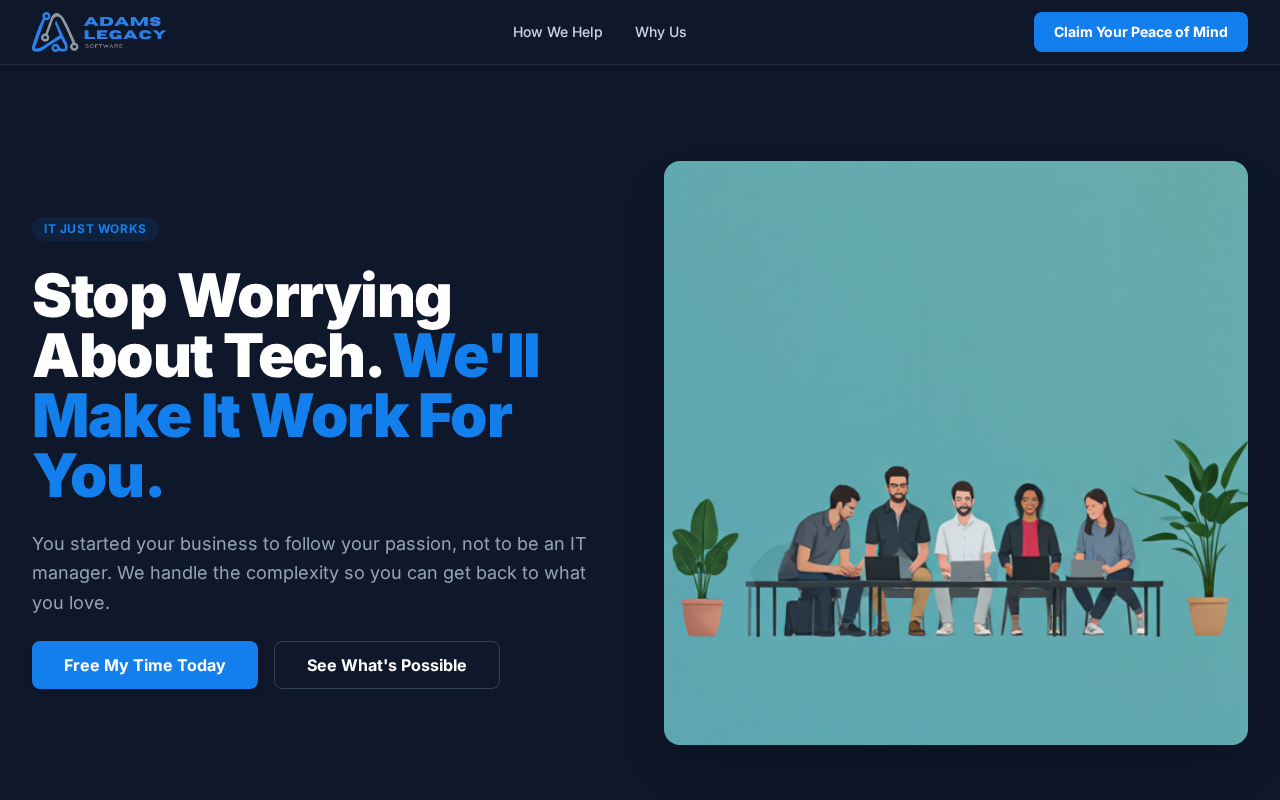Click the bearded man with glasses
The width and height of the screenshot is (1280, 800).
[897, 549]
